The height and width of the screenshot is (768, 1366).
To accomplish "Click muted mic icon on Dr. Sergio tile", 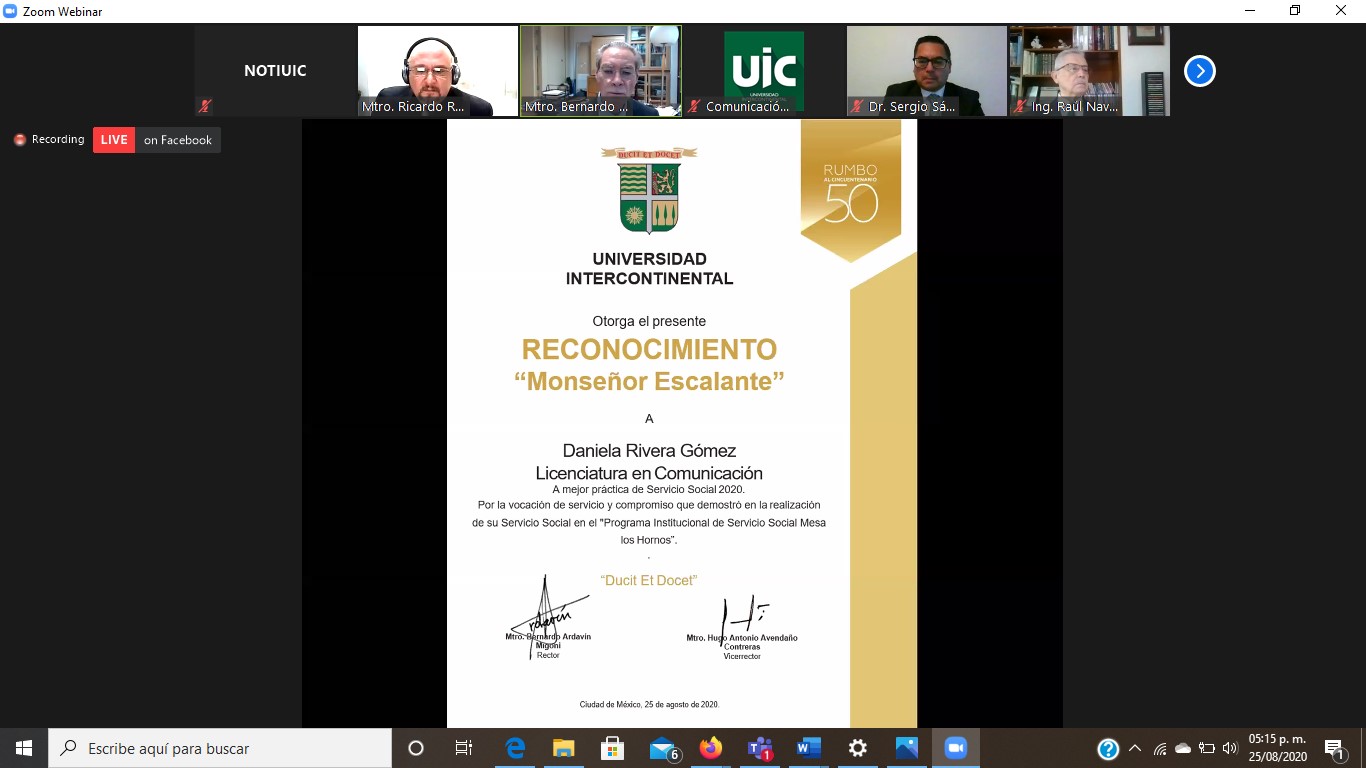I will tap(857, 106).
